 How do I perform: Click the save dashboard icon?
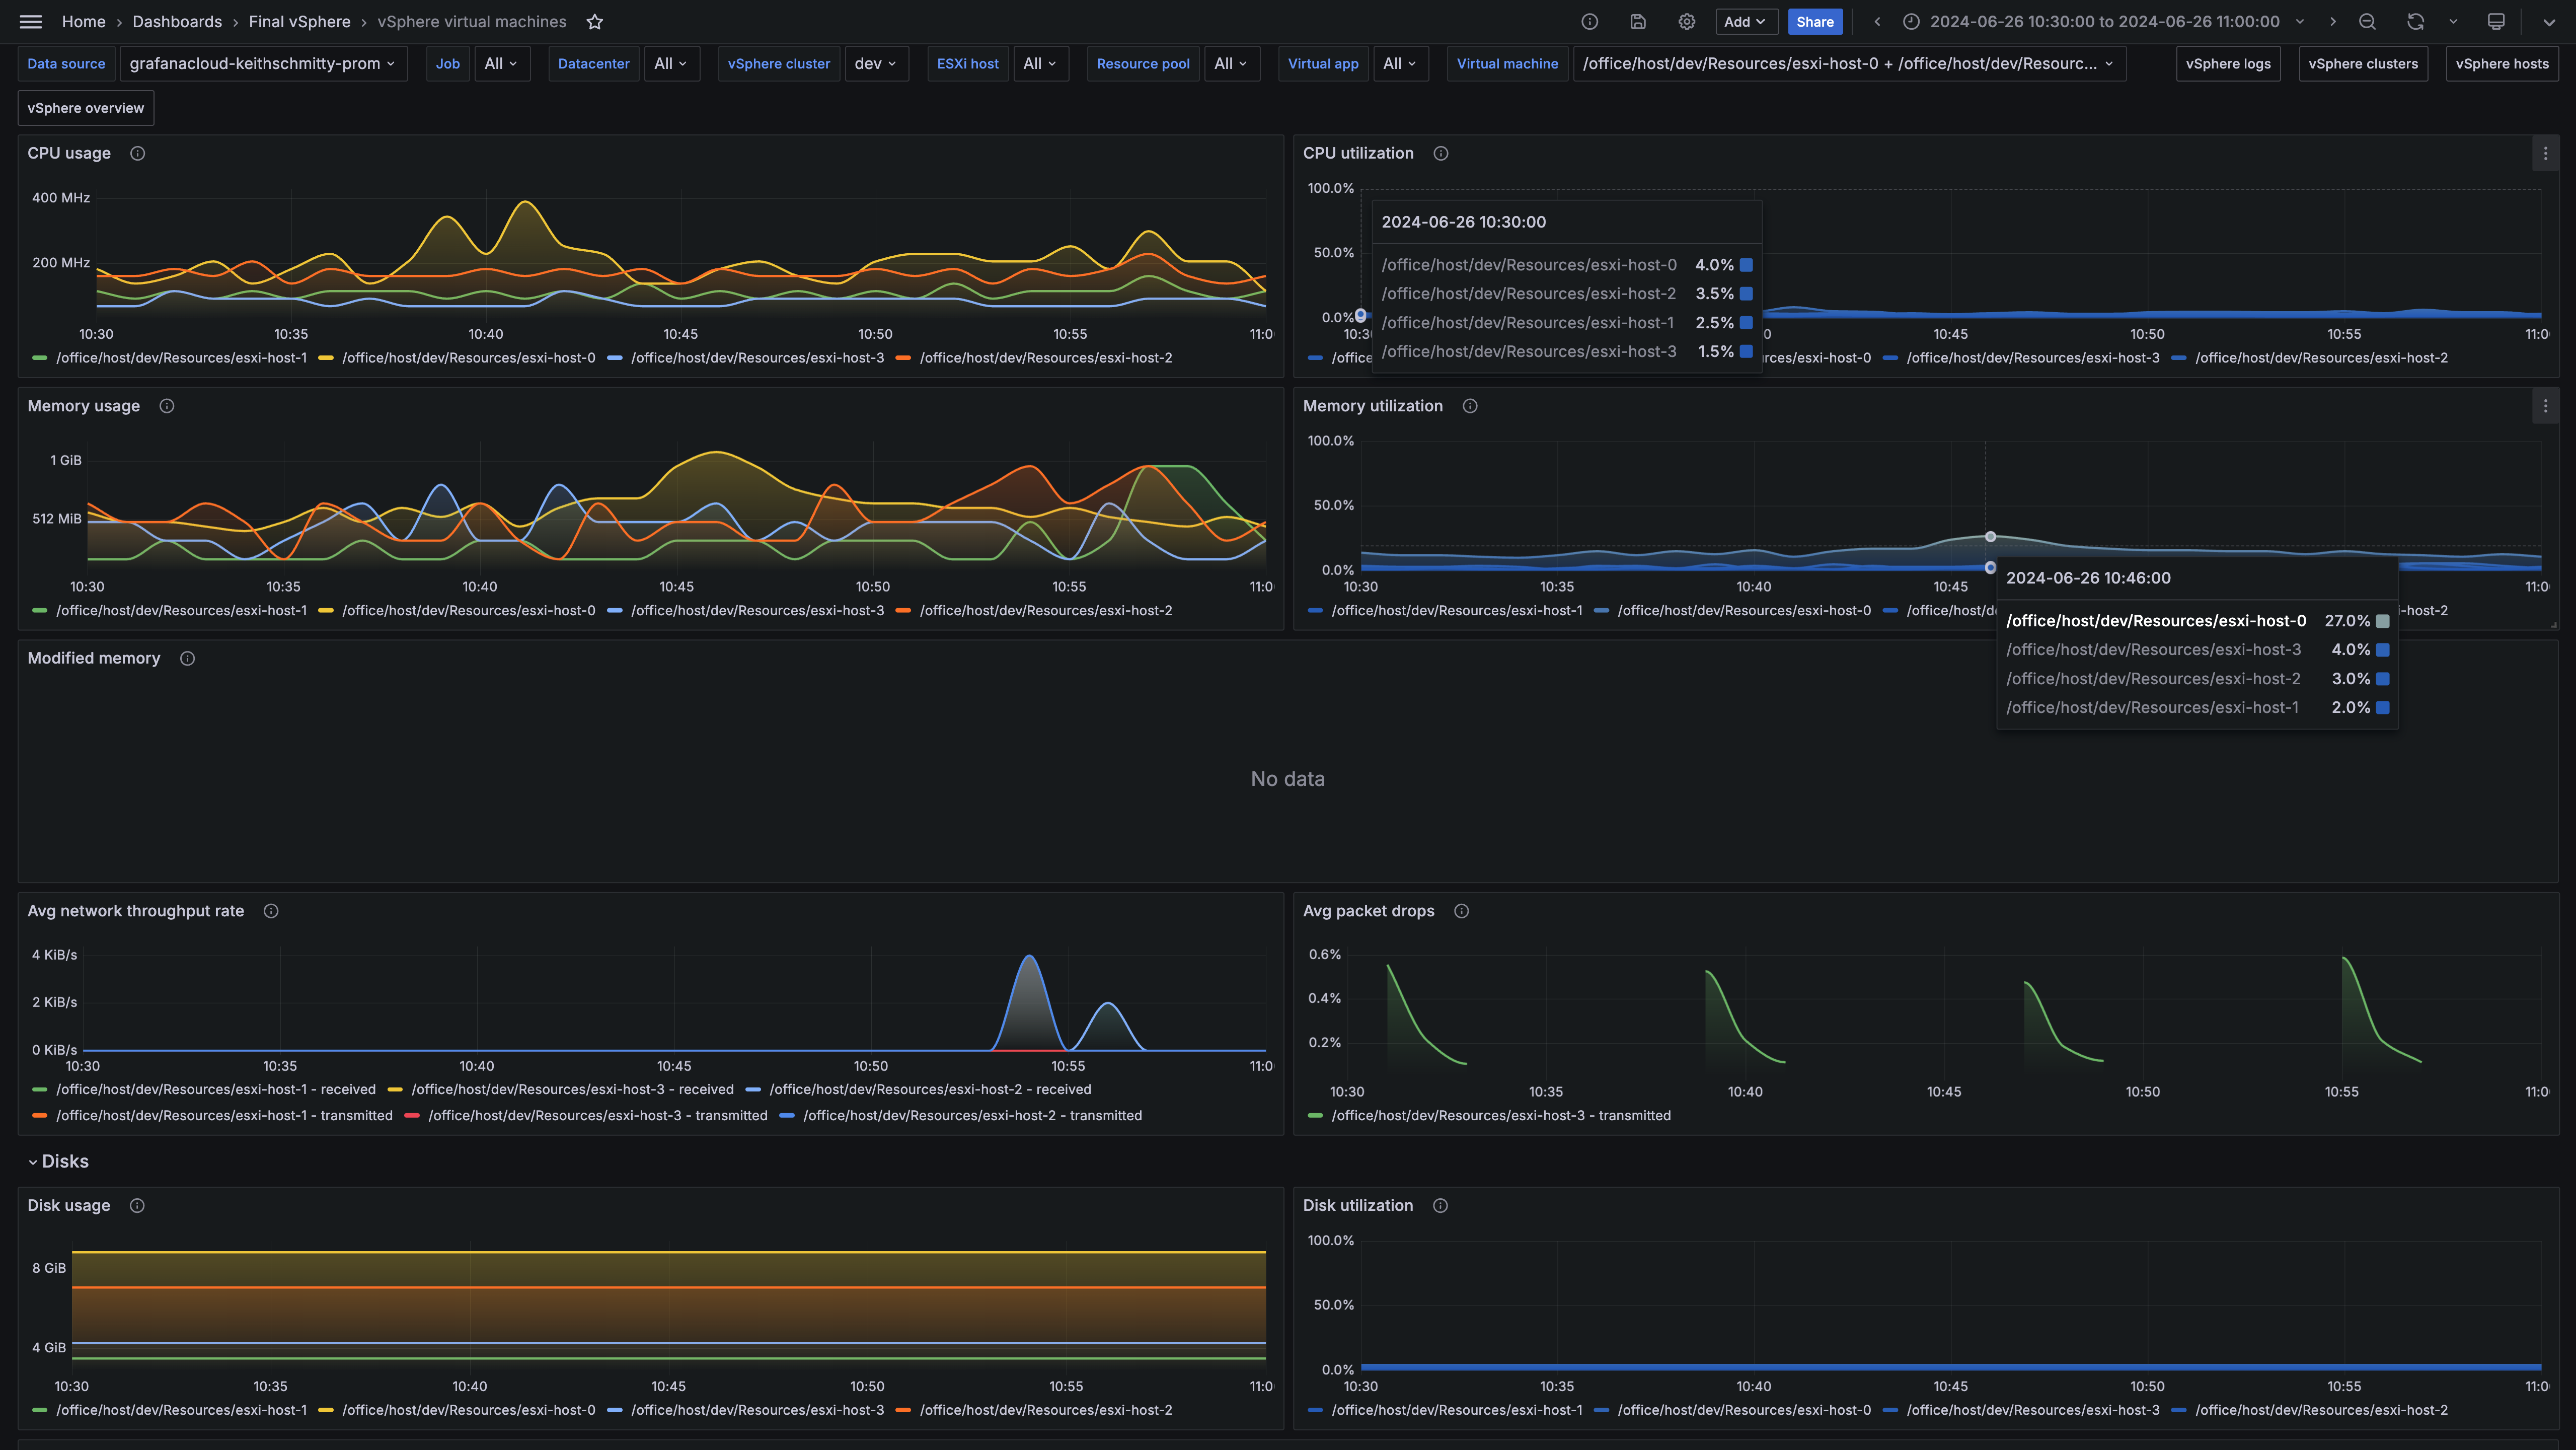click(1638, 22)
